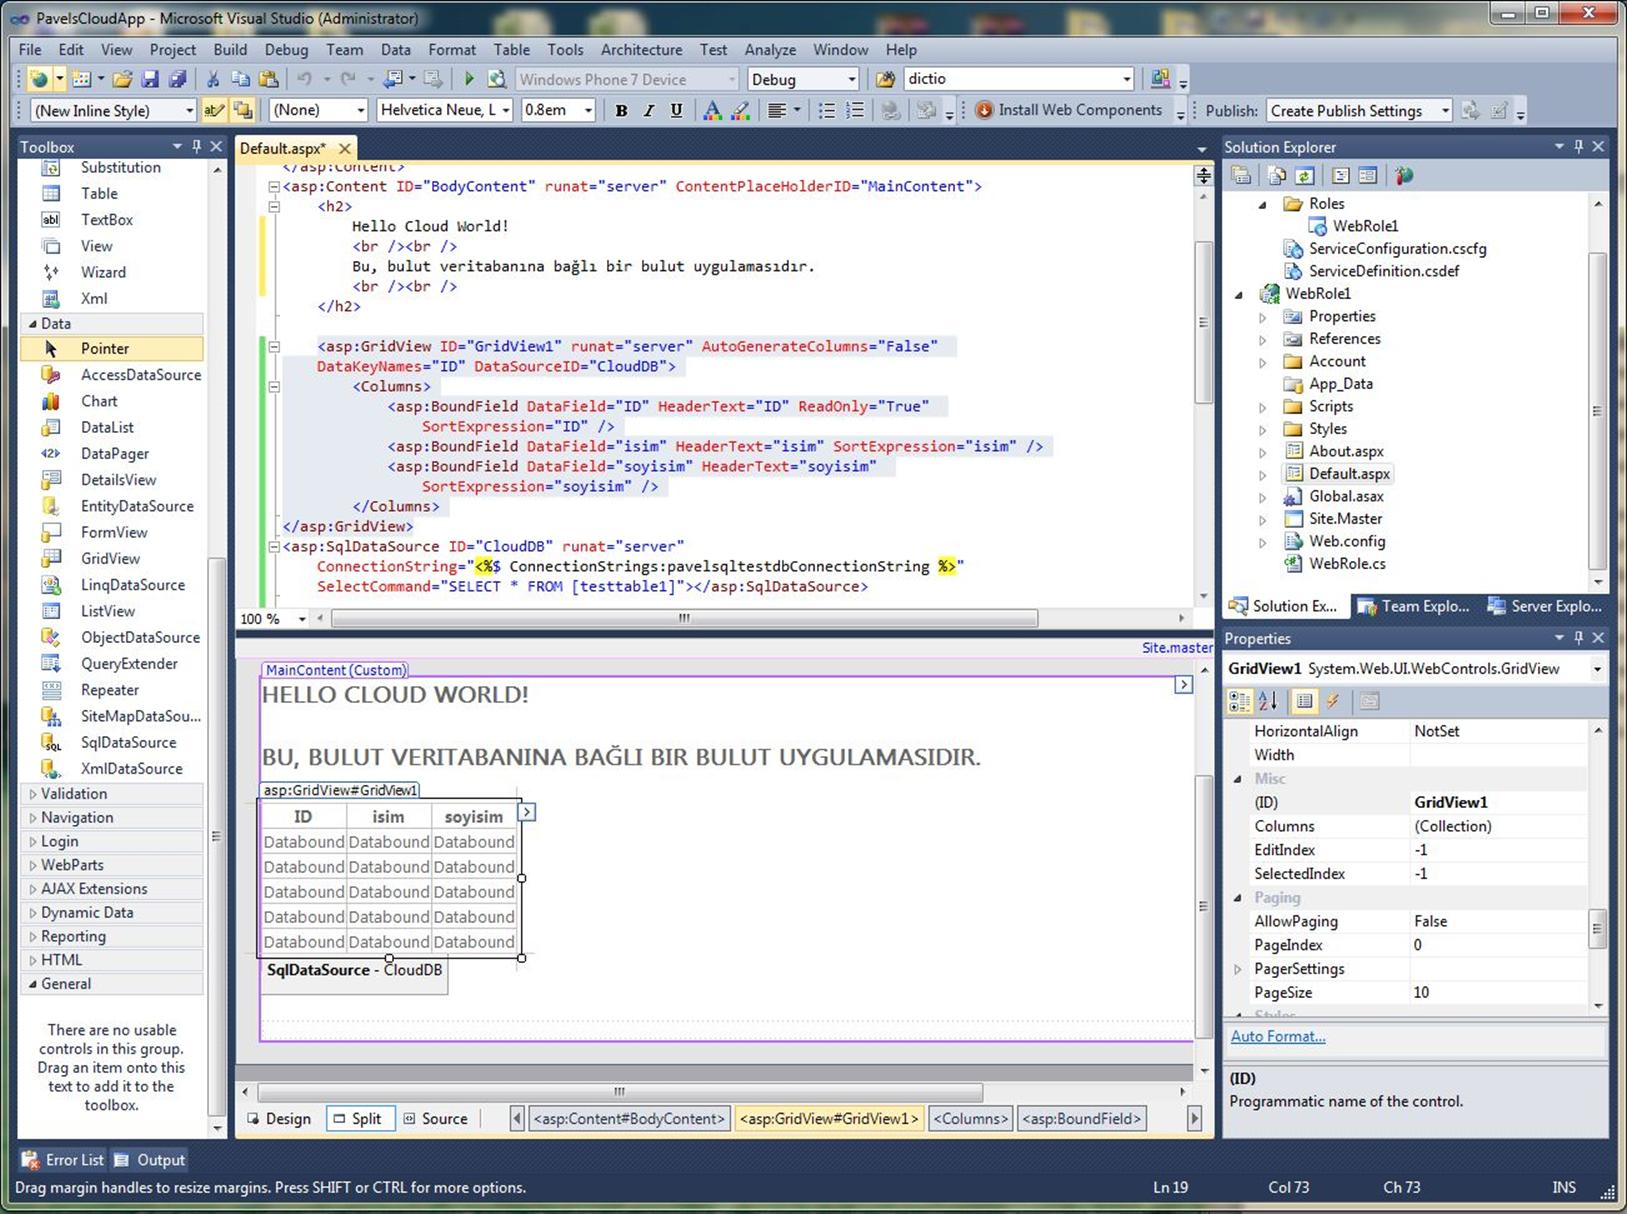Click View Designer icon in Solution Explorer
This screenshot has height=1214, width=1627.
1368,176
